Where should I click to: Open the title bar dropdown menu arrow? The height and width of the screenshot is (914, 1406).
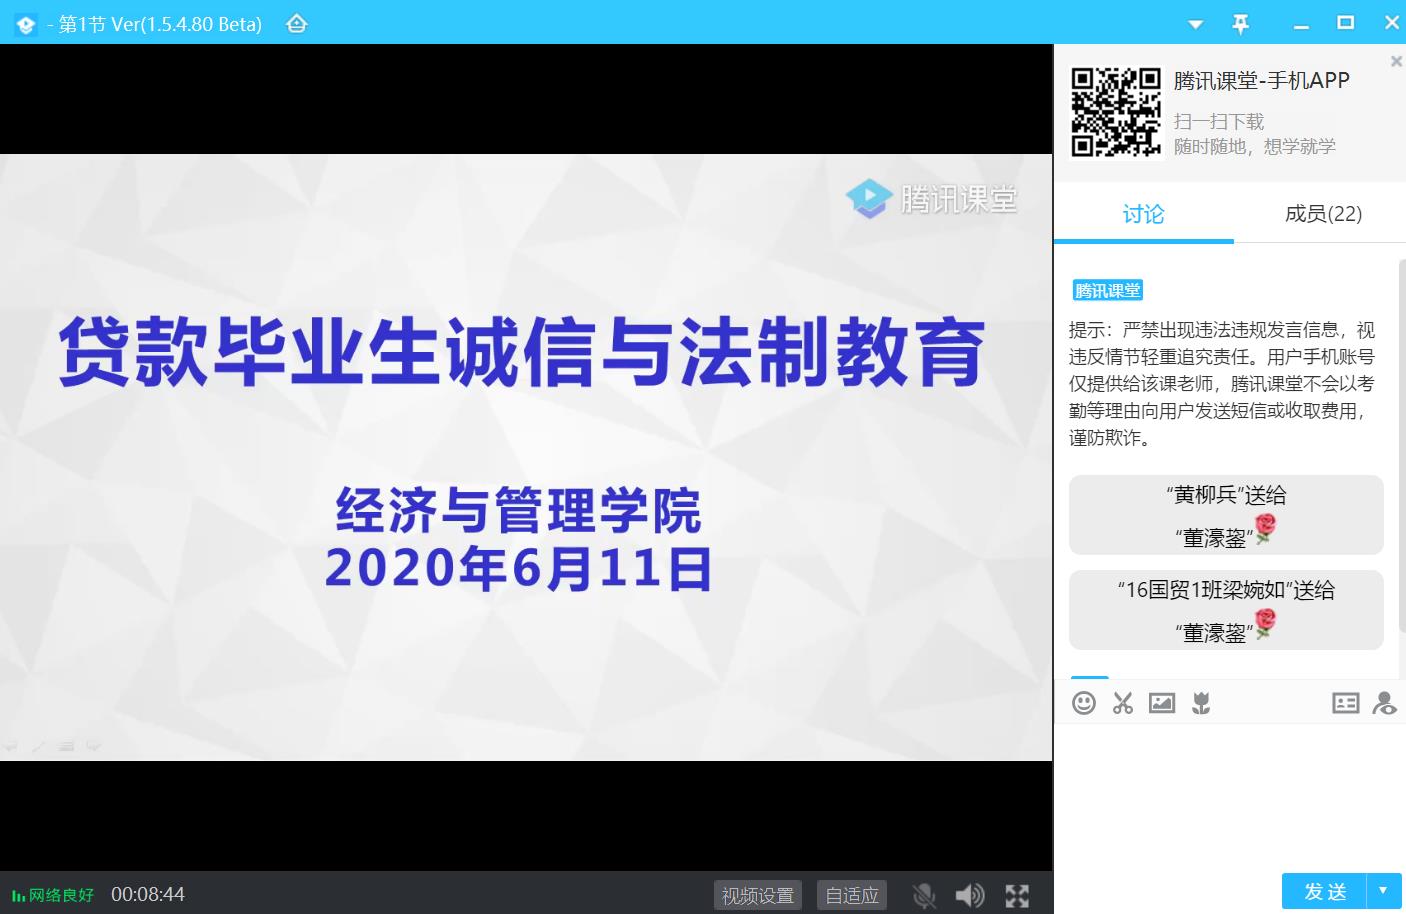coord(1195,24)
